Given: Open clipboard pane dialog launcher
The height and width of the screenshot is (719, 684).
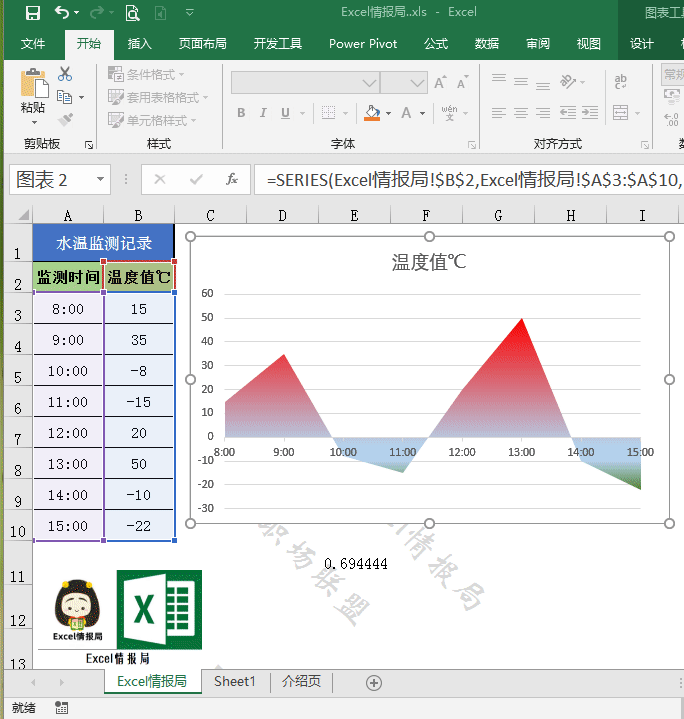Looking at the screenshot, I should 89,145.
